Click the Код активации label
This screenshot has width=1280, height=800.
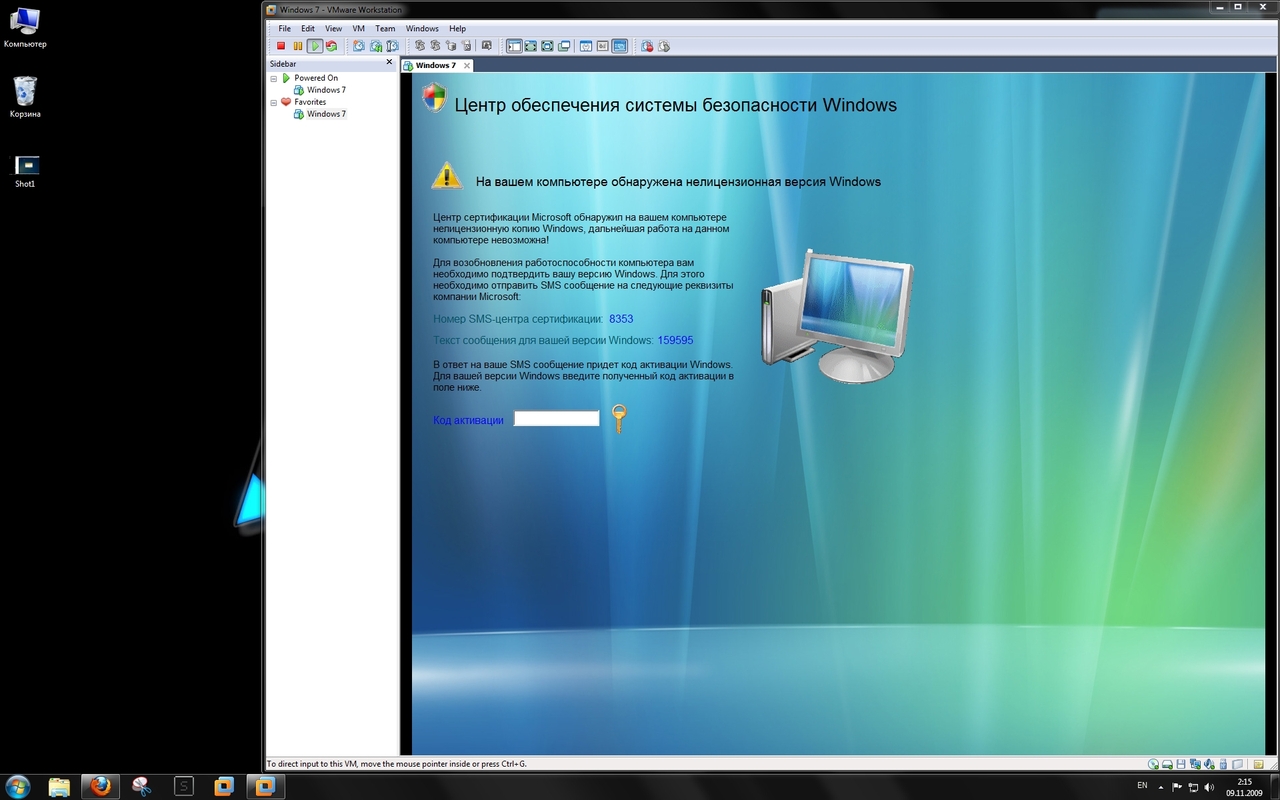tap(468, 420)
